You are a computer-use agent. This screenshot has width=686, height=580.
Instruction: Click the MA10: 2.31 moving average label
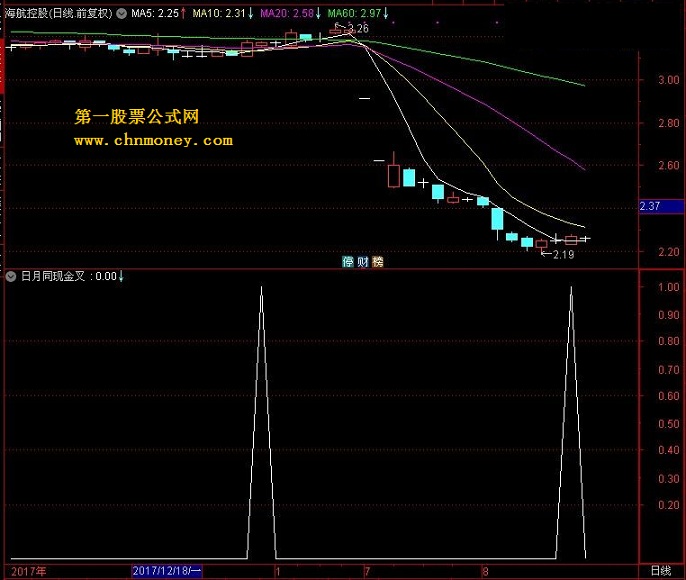[219, 14]
